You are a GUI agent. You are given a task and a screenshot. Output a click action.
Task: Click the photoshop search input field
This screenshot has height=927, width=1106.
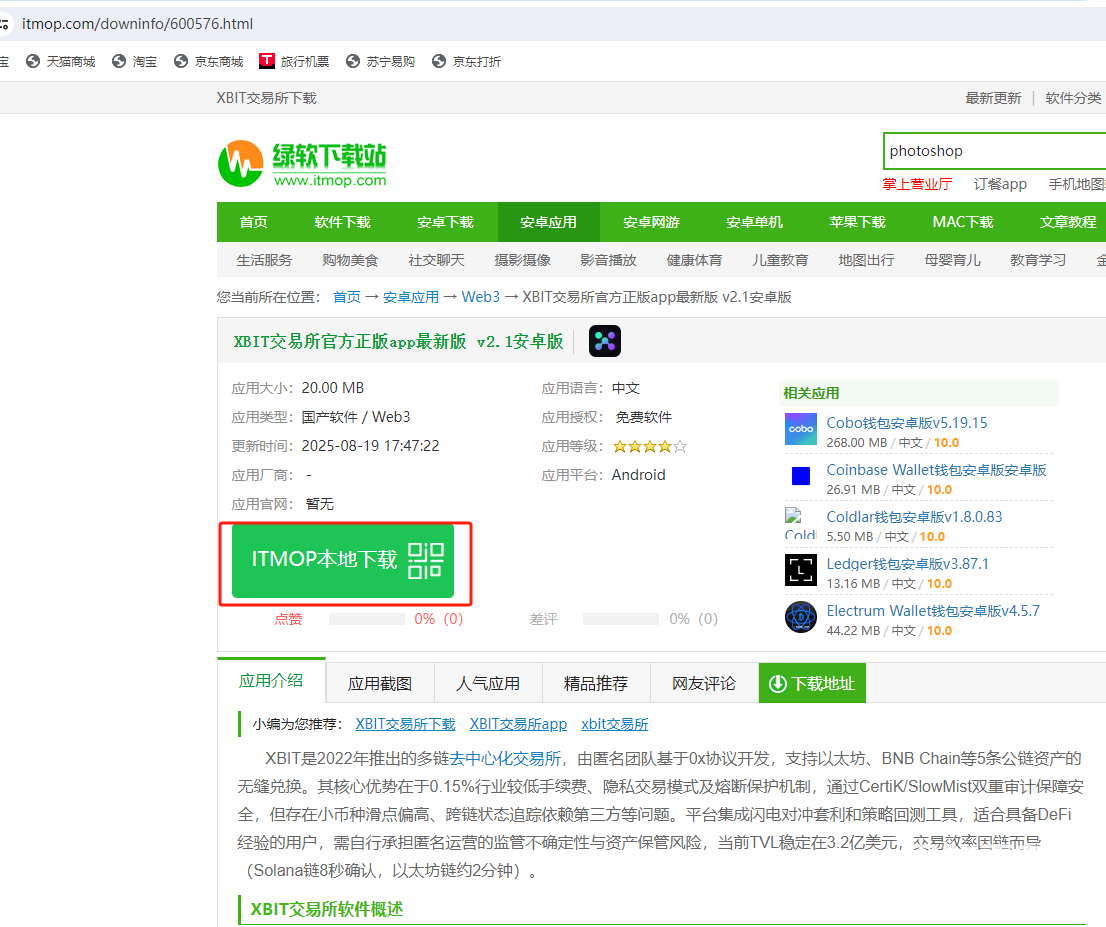point(990,151)
